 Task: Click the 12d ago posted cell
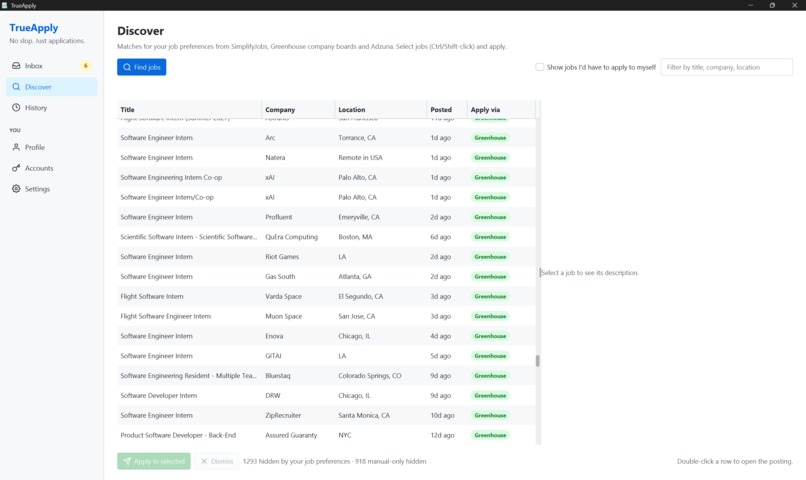click(x=442, y=435)
